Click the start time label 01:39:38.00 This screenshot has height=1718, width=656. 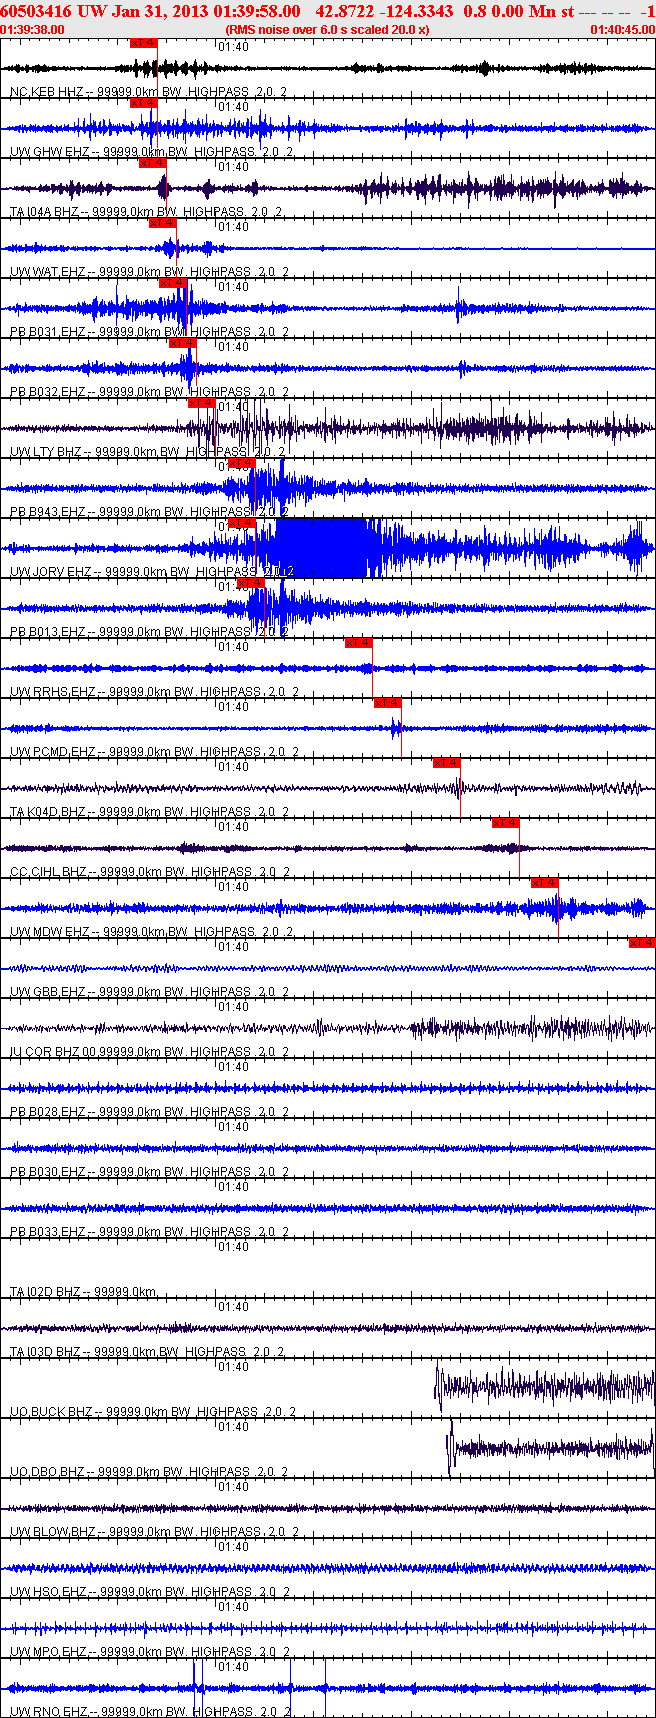pos(33,30)
